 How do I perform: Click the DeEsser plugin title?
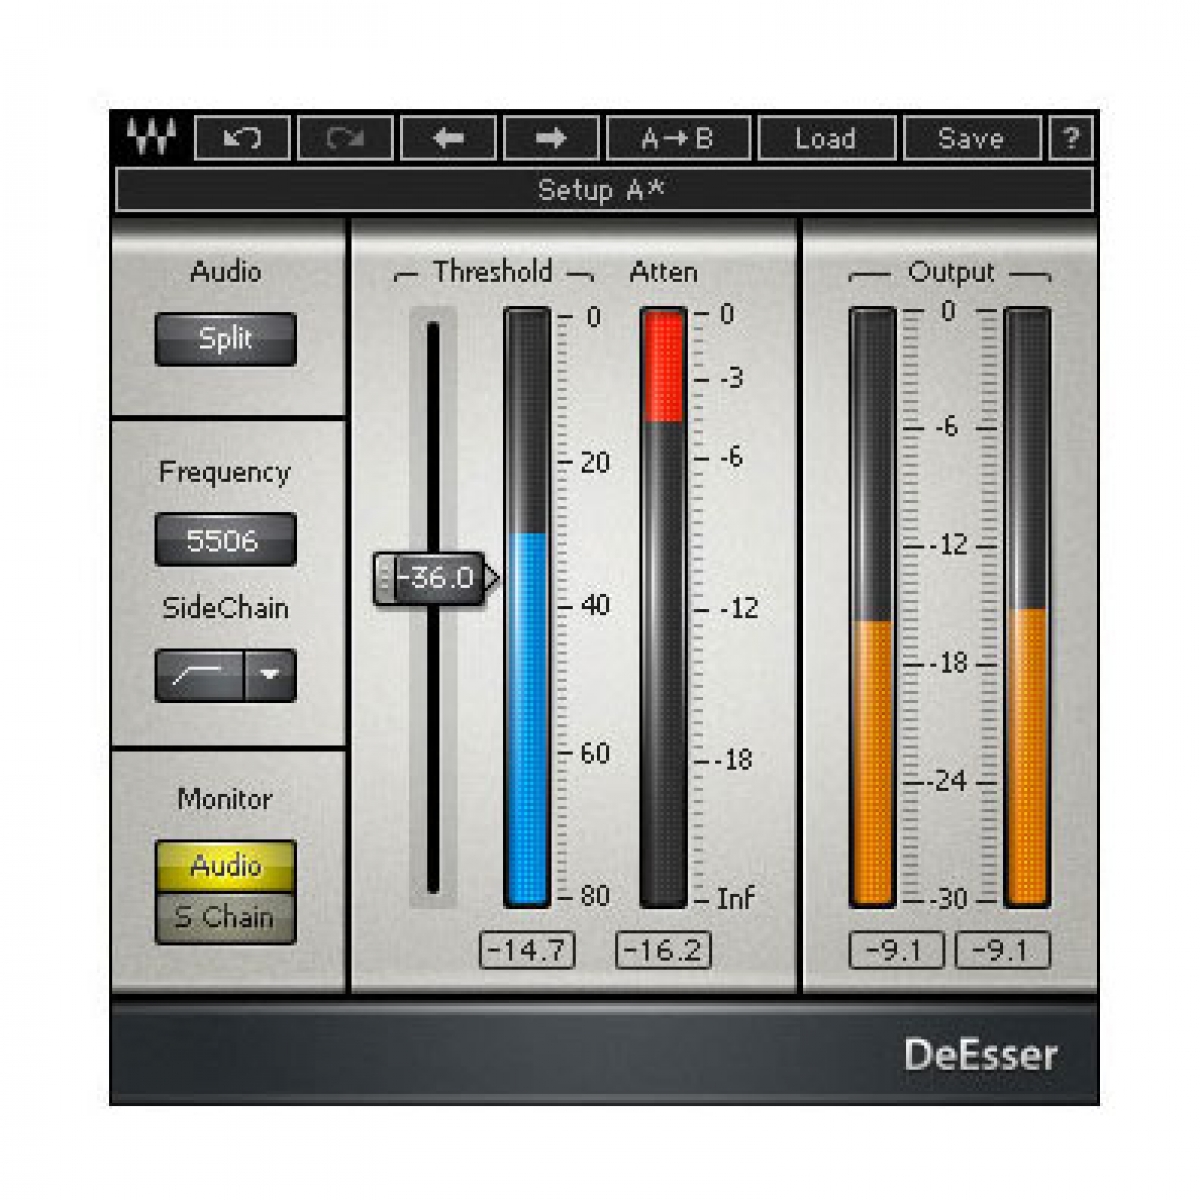tap(980, 1055)
